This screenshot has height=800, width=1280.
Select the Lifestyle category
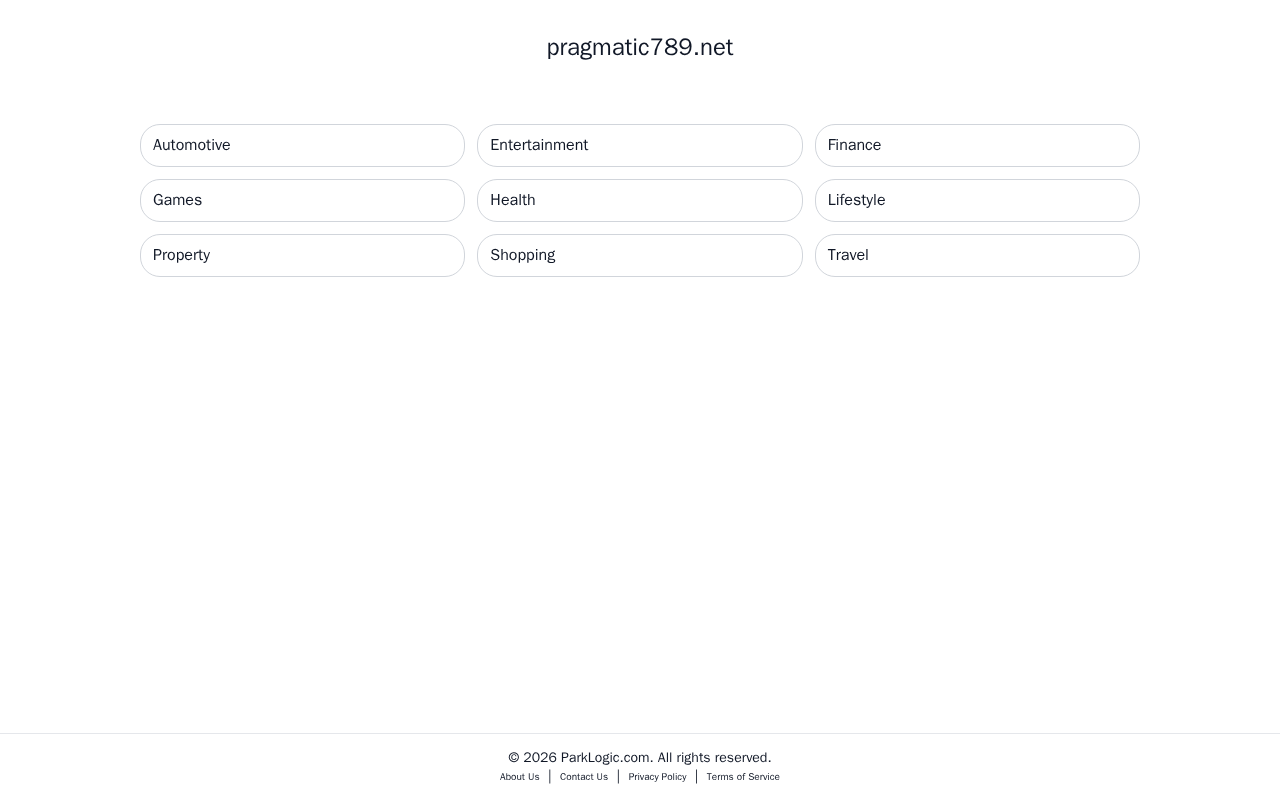[977, 200]
